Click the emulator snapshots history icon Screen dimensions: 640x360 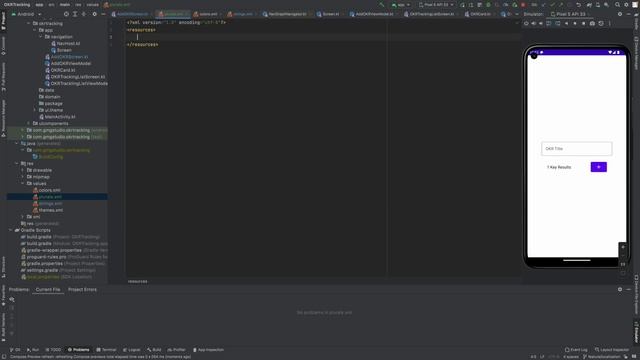tap(601, 24)
